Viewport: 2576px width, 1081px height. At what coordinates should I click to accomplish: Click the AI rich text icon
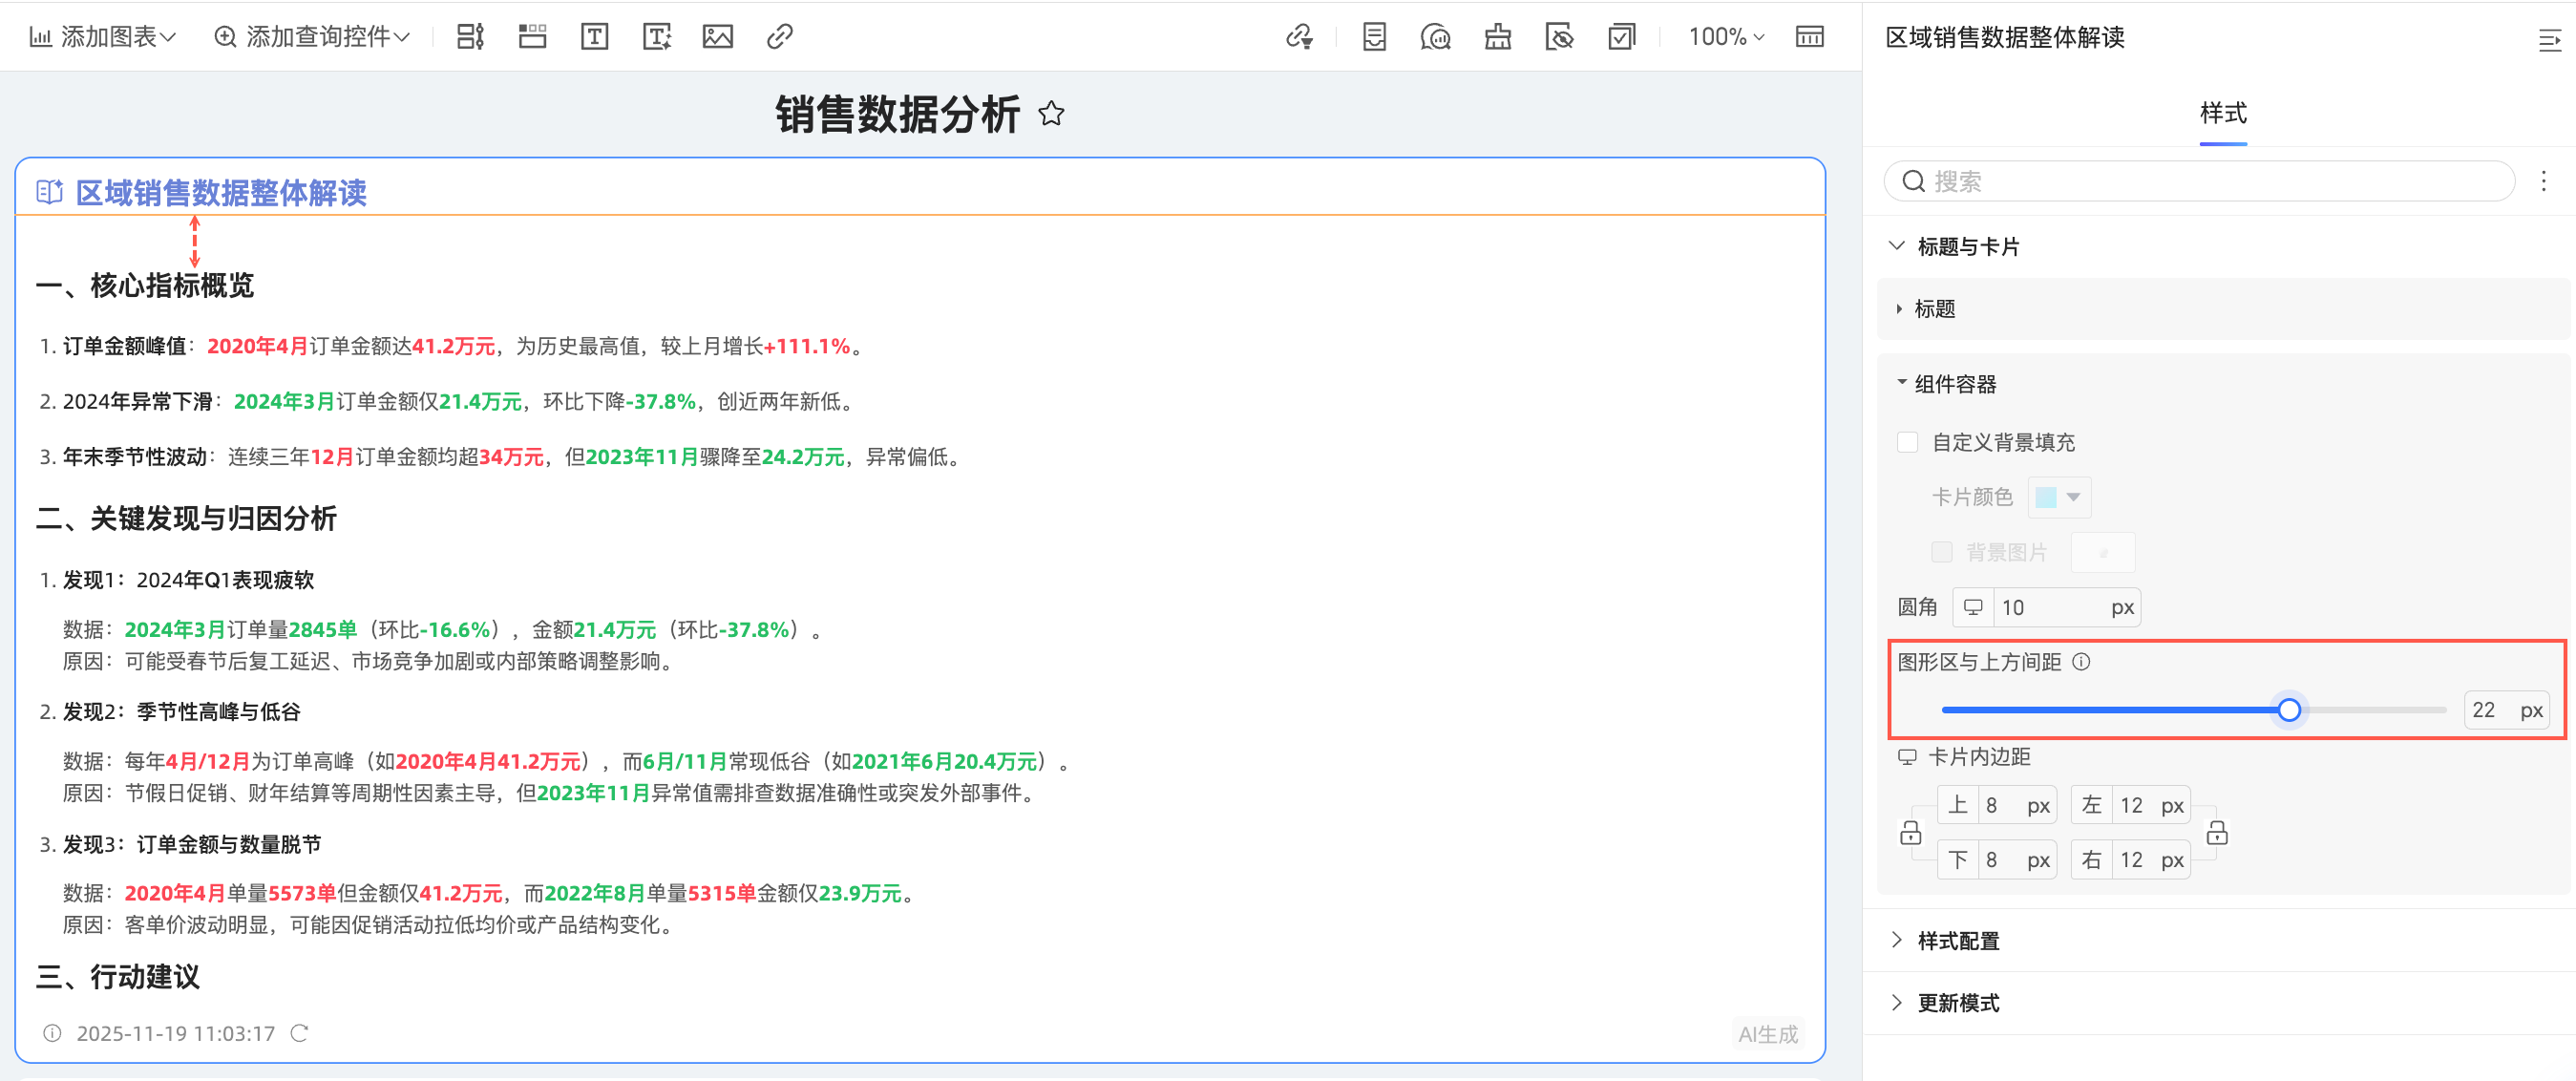pyautogui.click(x=656, y=37)
